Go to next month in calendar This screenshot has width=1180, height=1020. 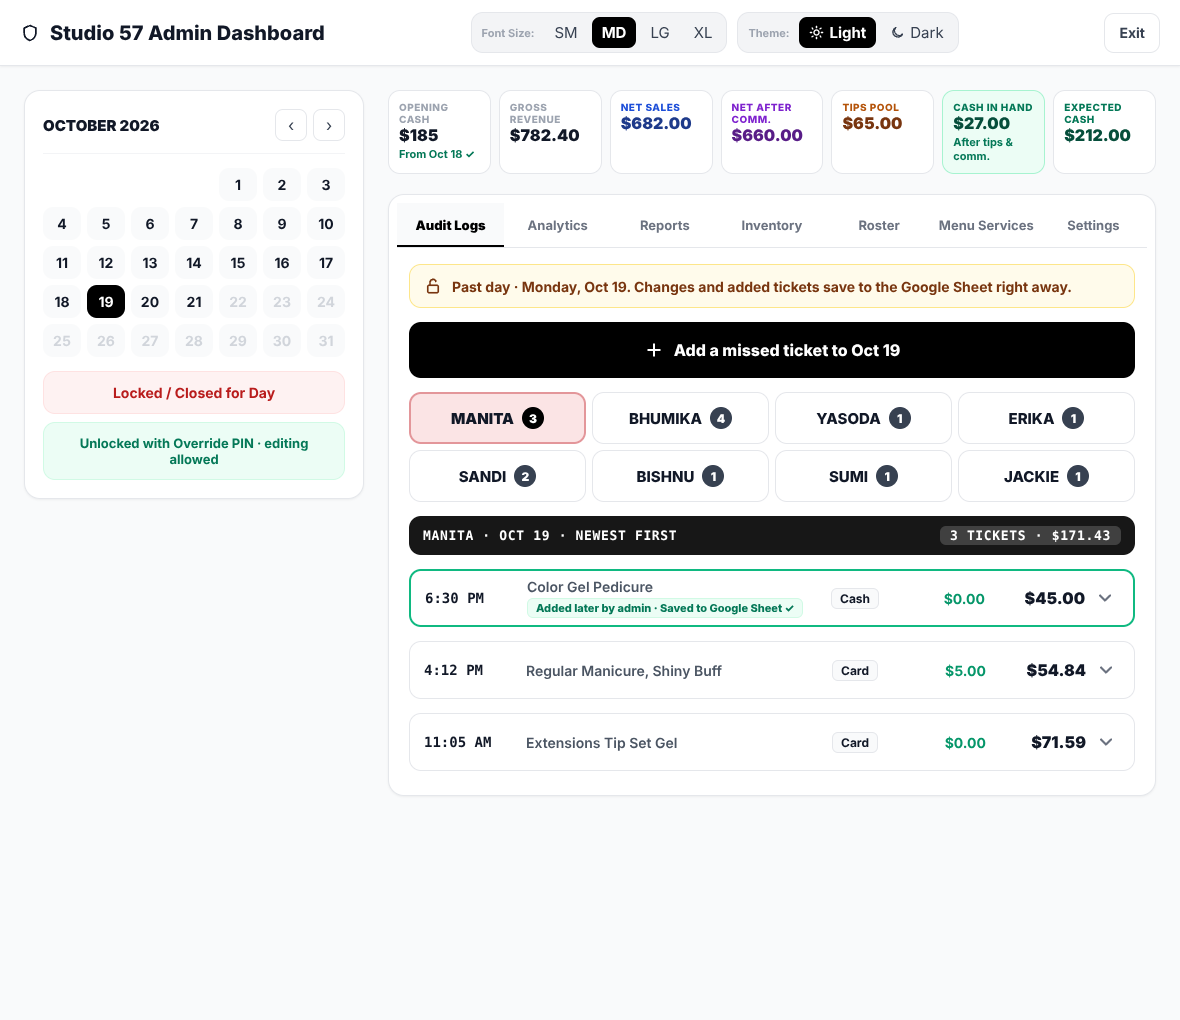click(x=329, y=126)
